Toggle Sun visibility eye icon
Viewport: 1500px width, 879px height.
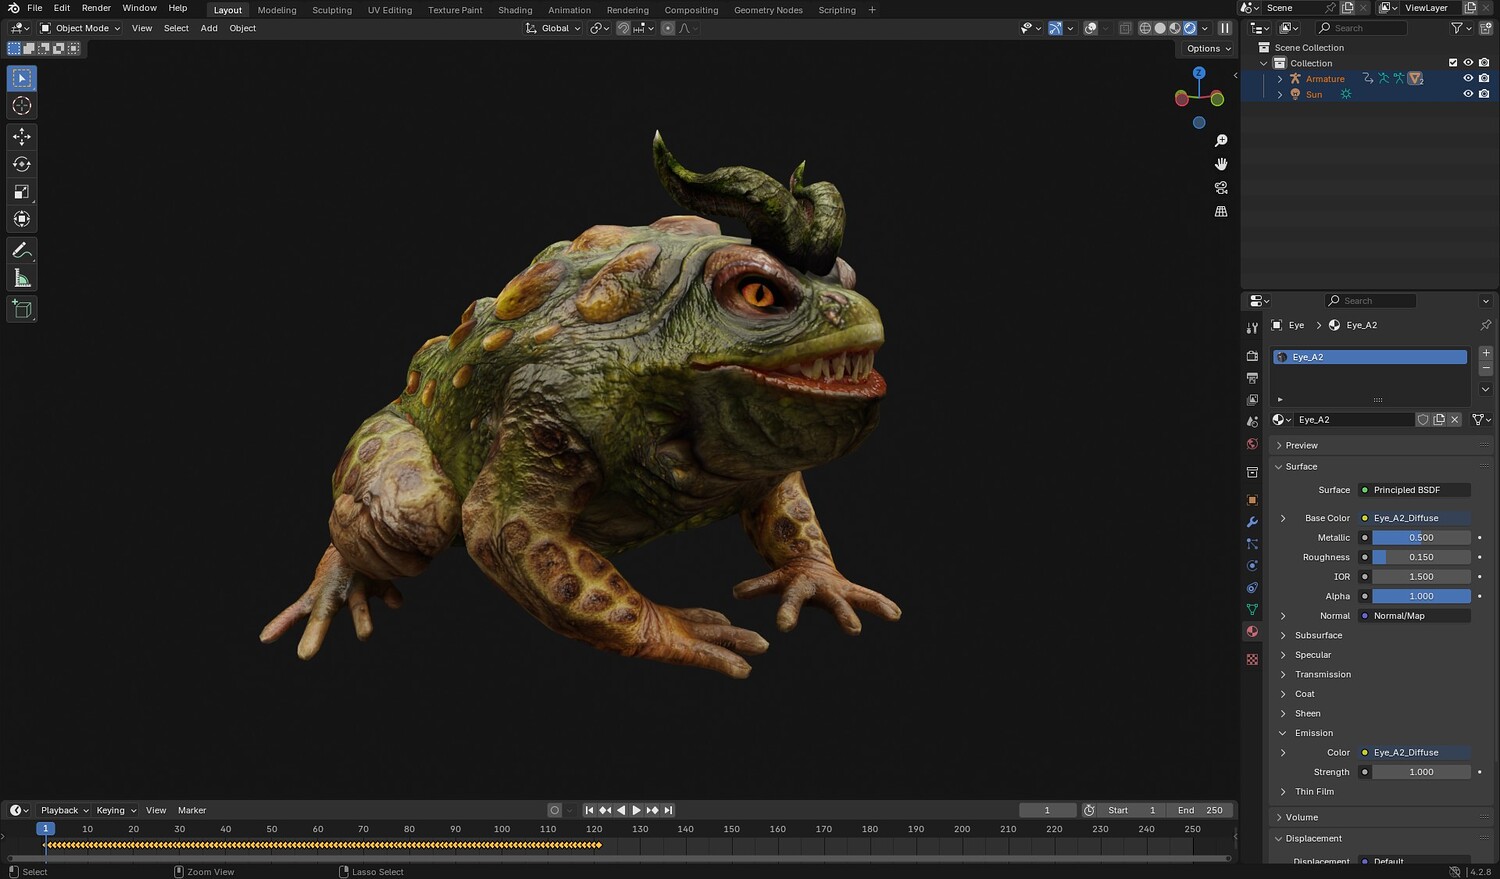(x=1468, y=94)
